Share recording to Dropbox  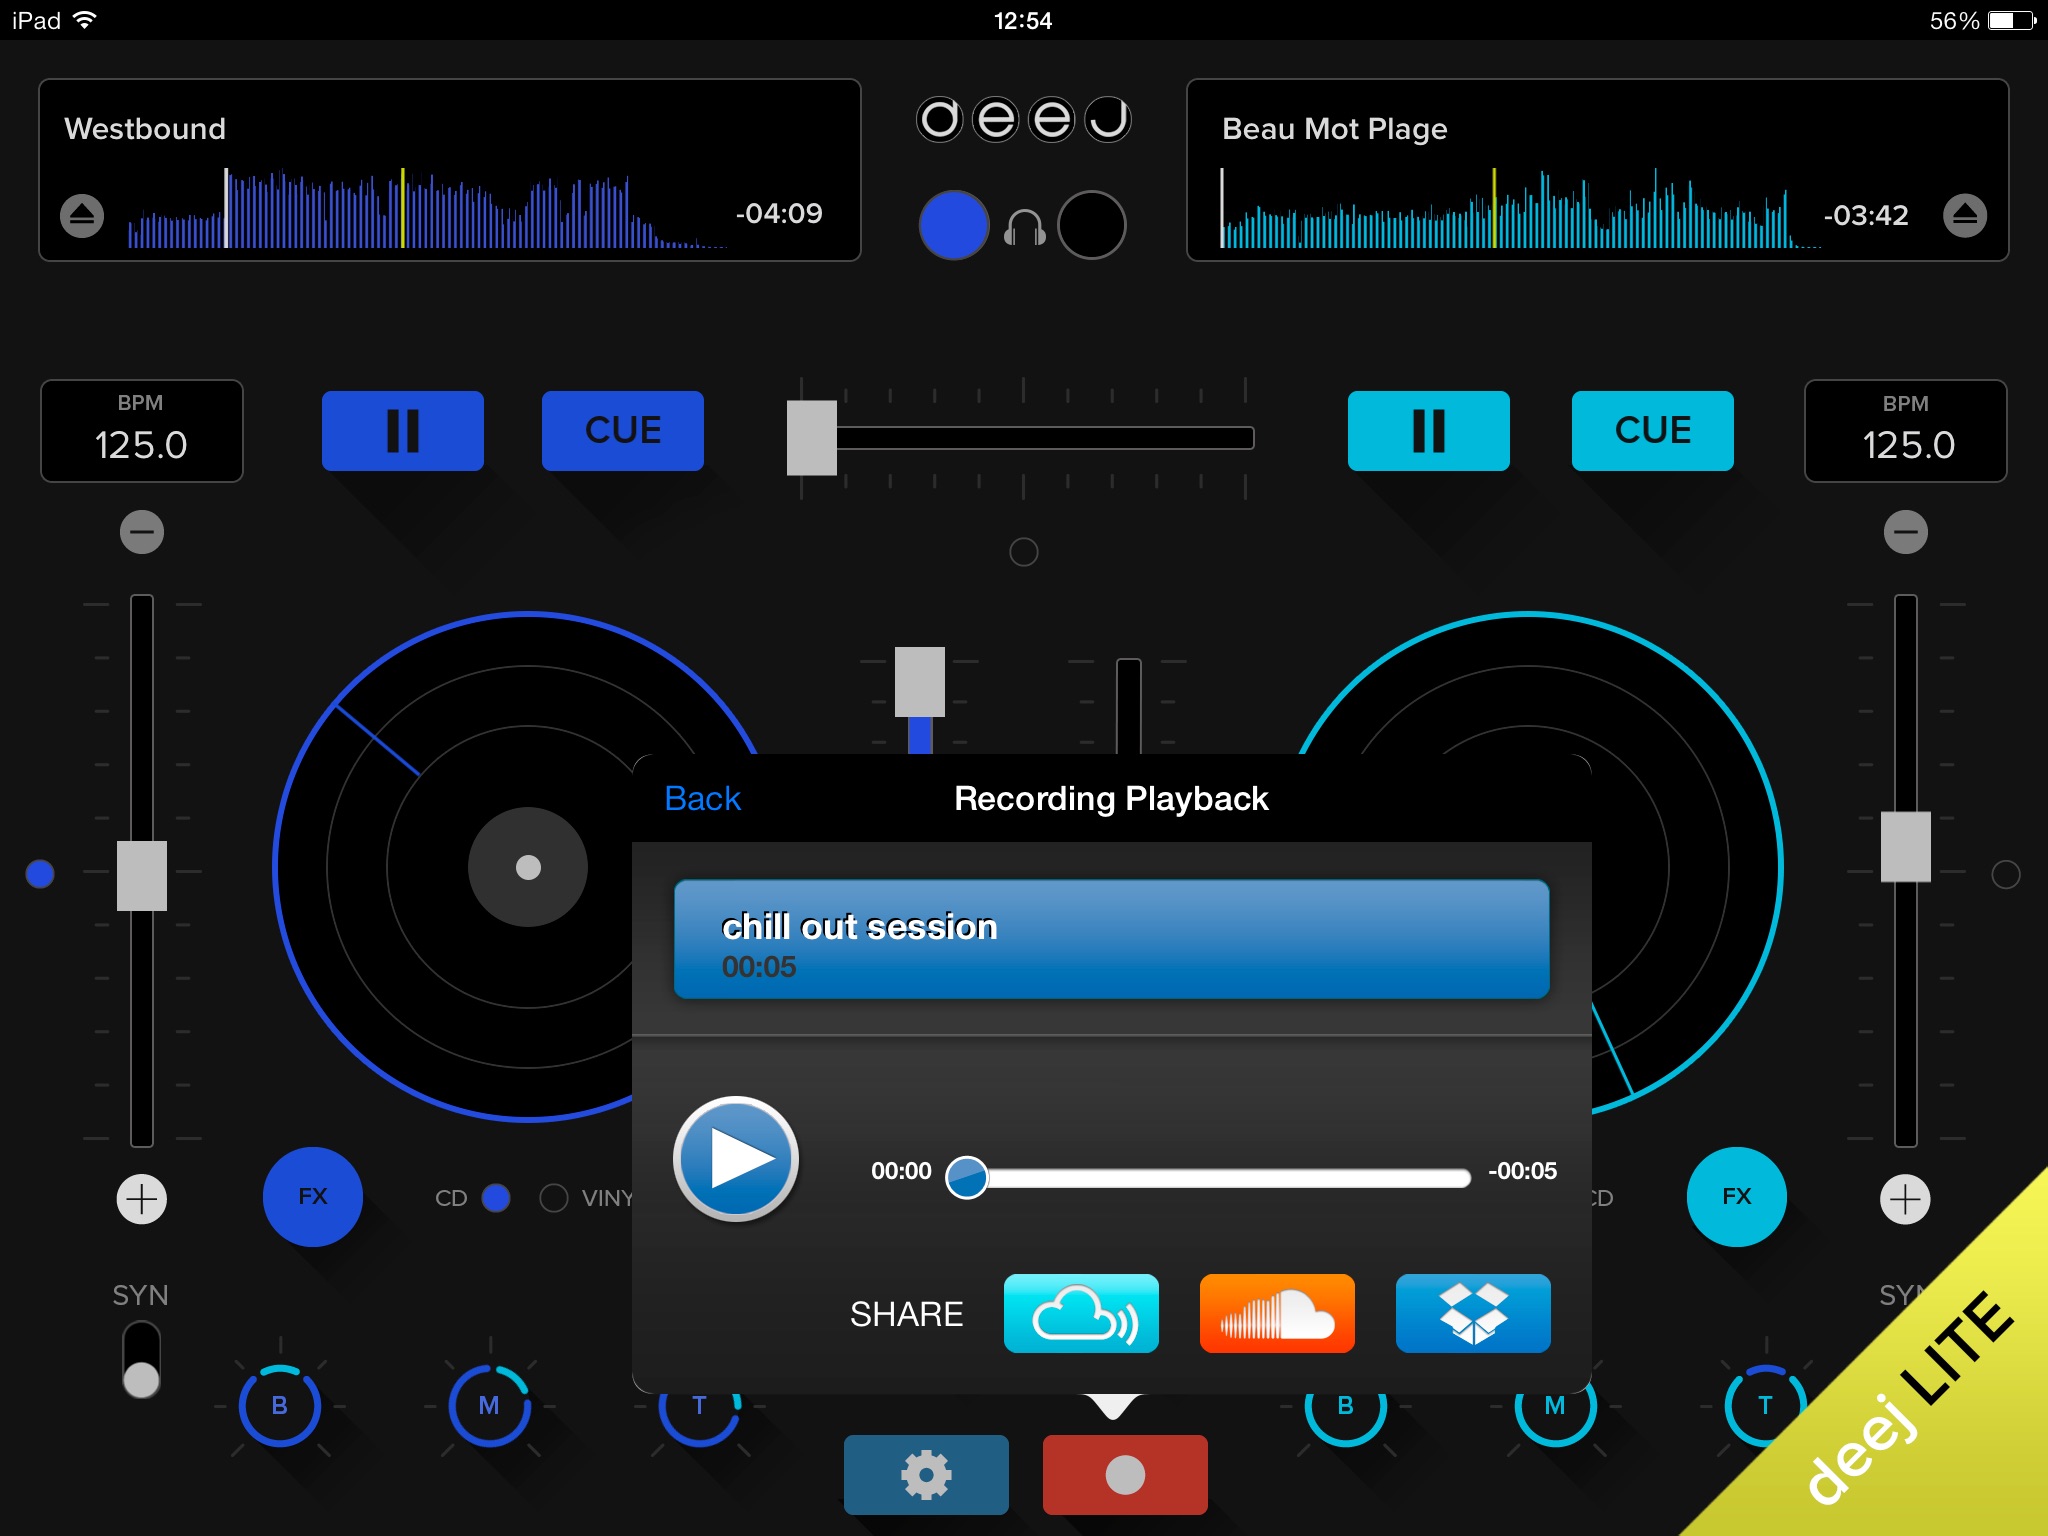[x=1473, y=1313]
